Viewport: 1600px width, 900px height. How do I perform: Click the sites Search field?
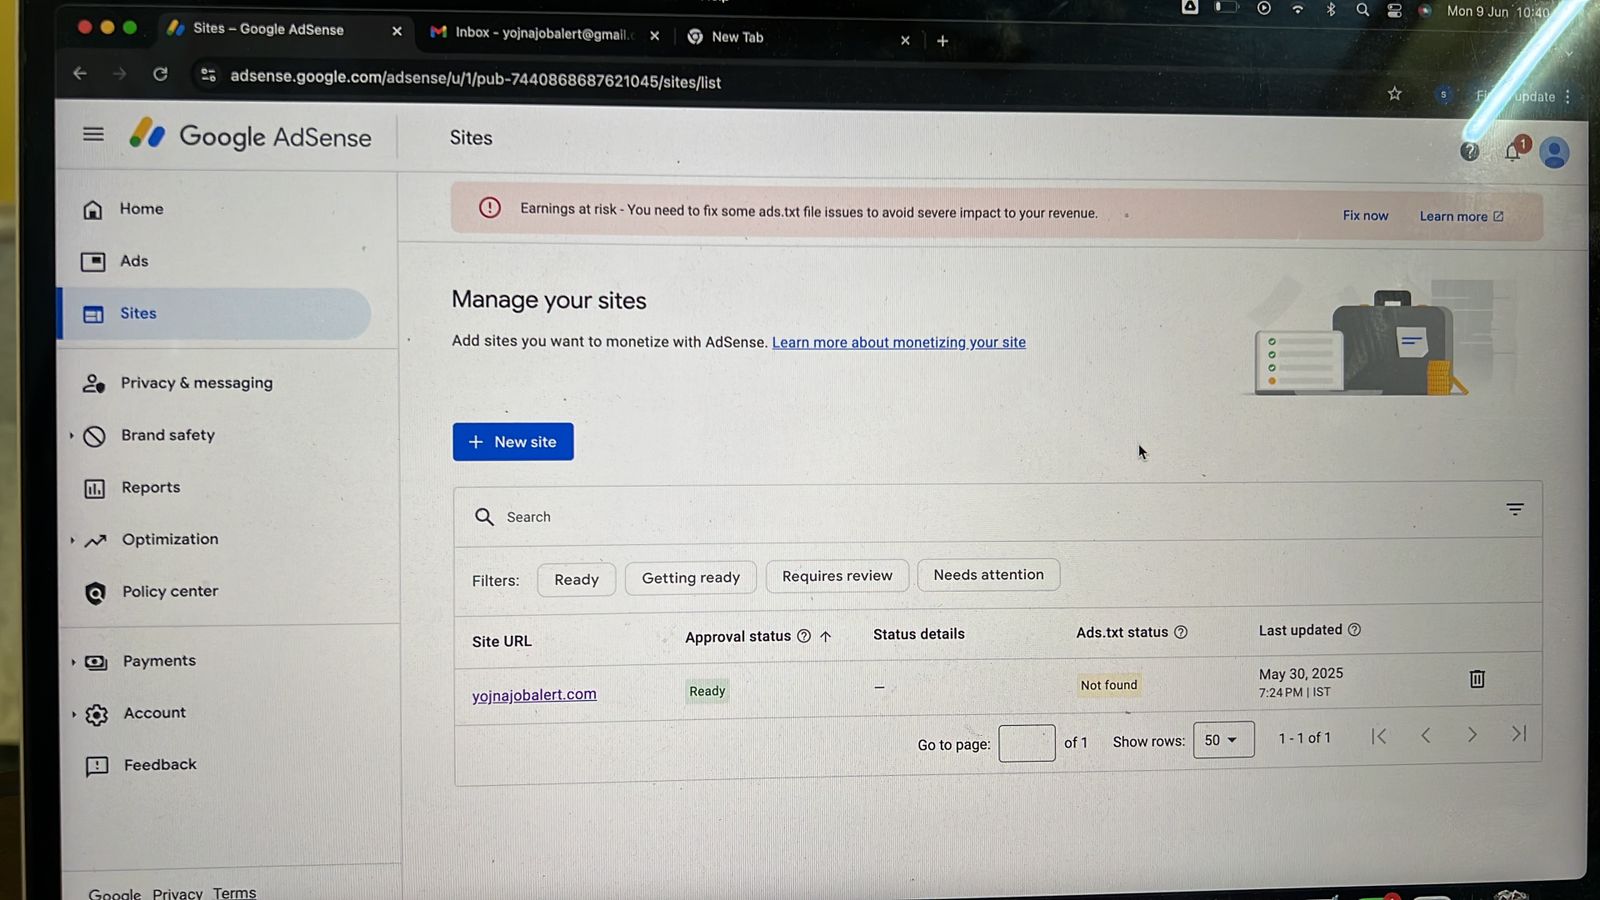(x=980, y=516)
